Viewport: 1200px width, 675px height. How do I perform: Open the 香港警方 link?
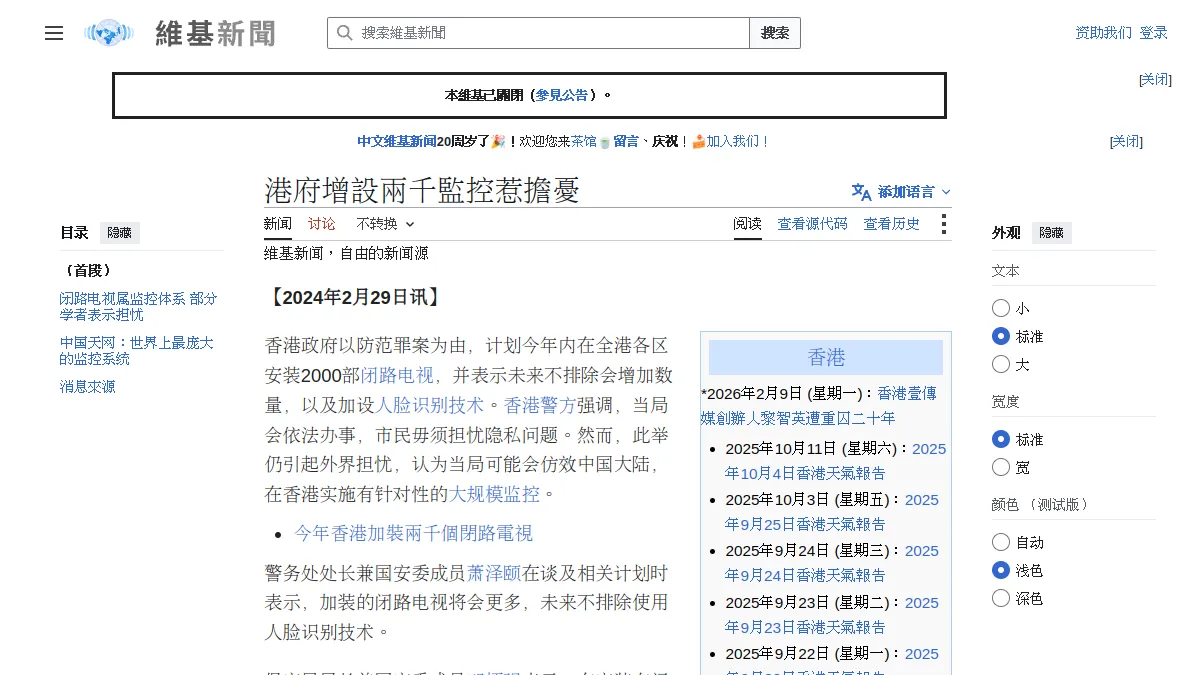[540, 406]
